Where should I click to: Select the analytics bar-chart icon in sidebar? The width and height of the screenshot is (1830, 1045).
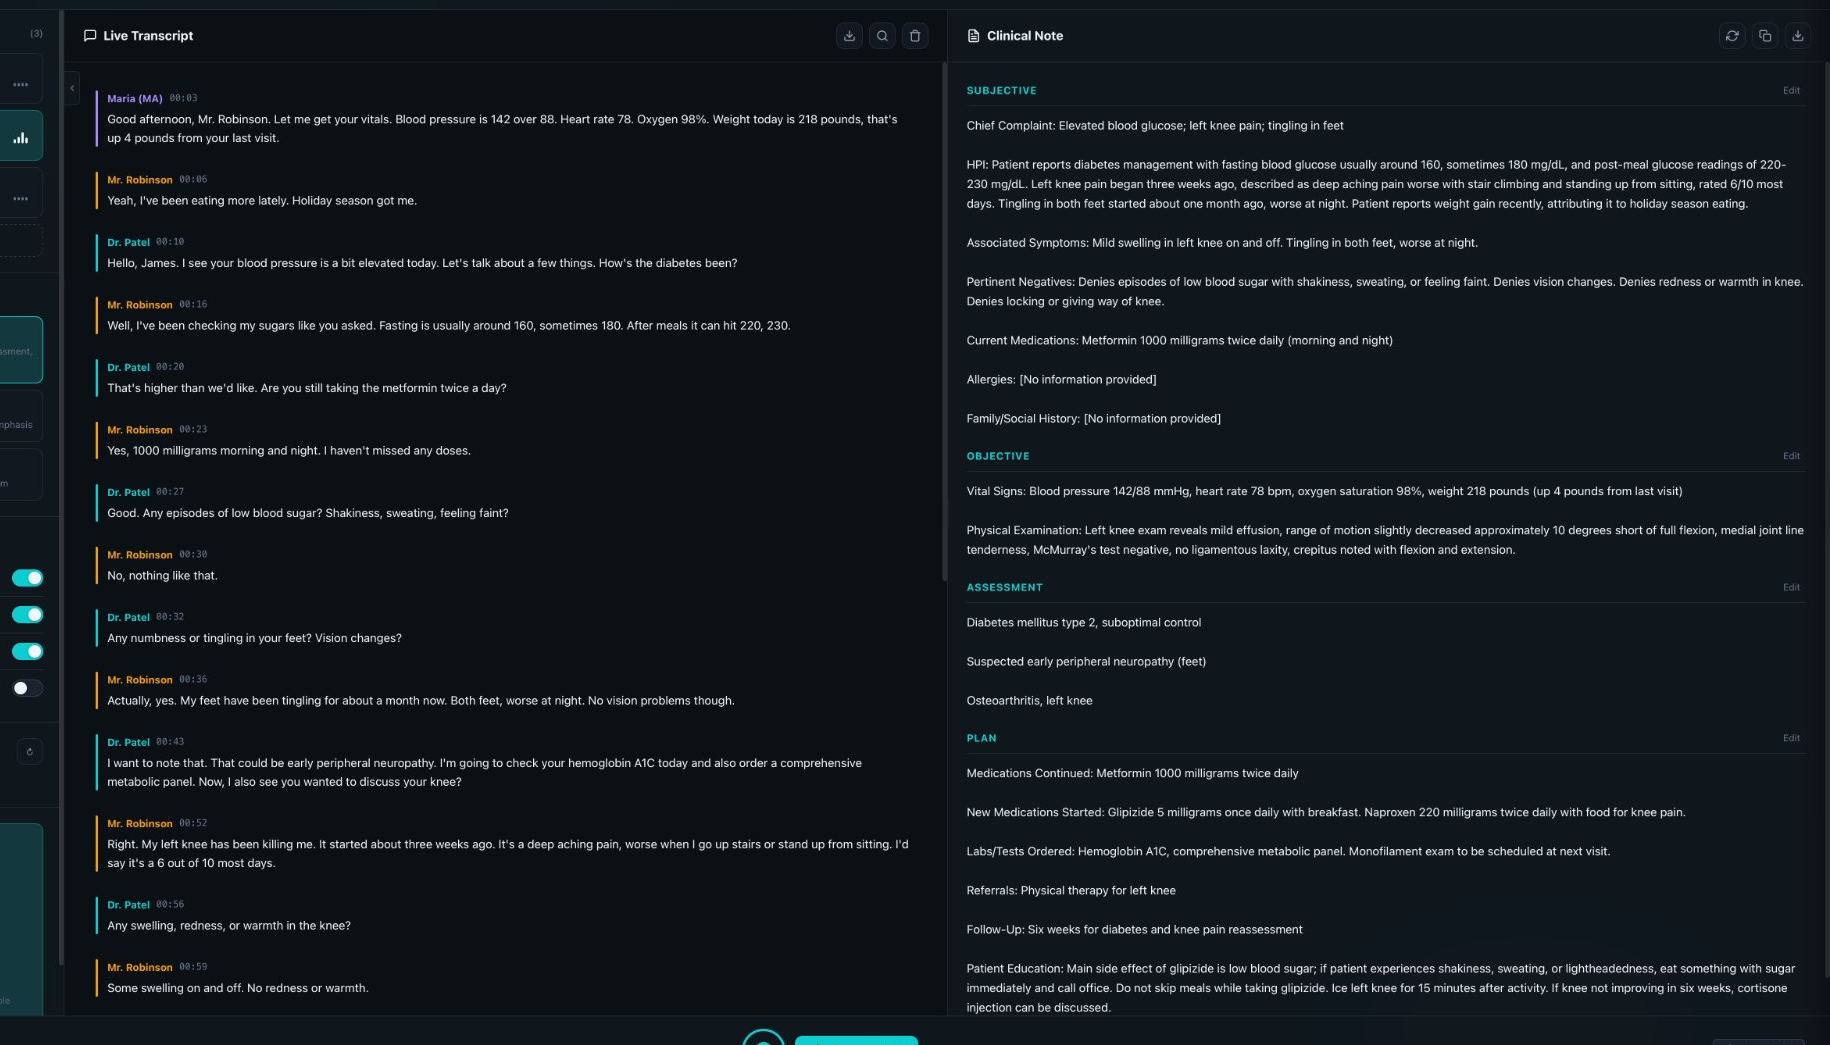[21, 136]
